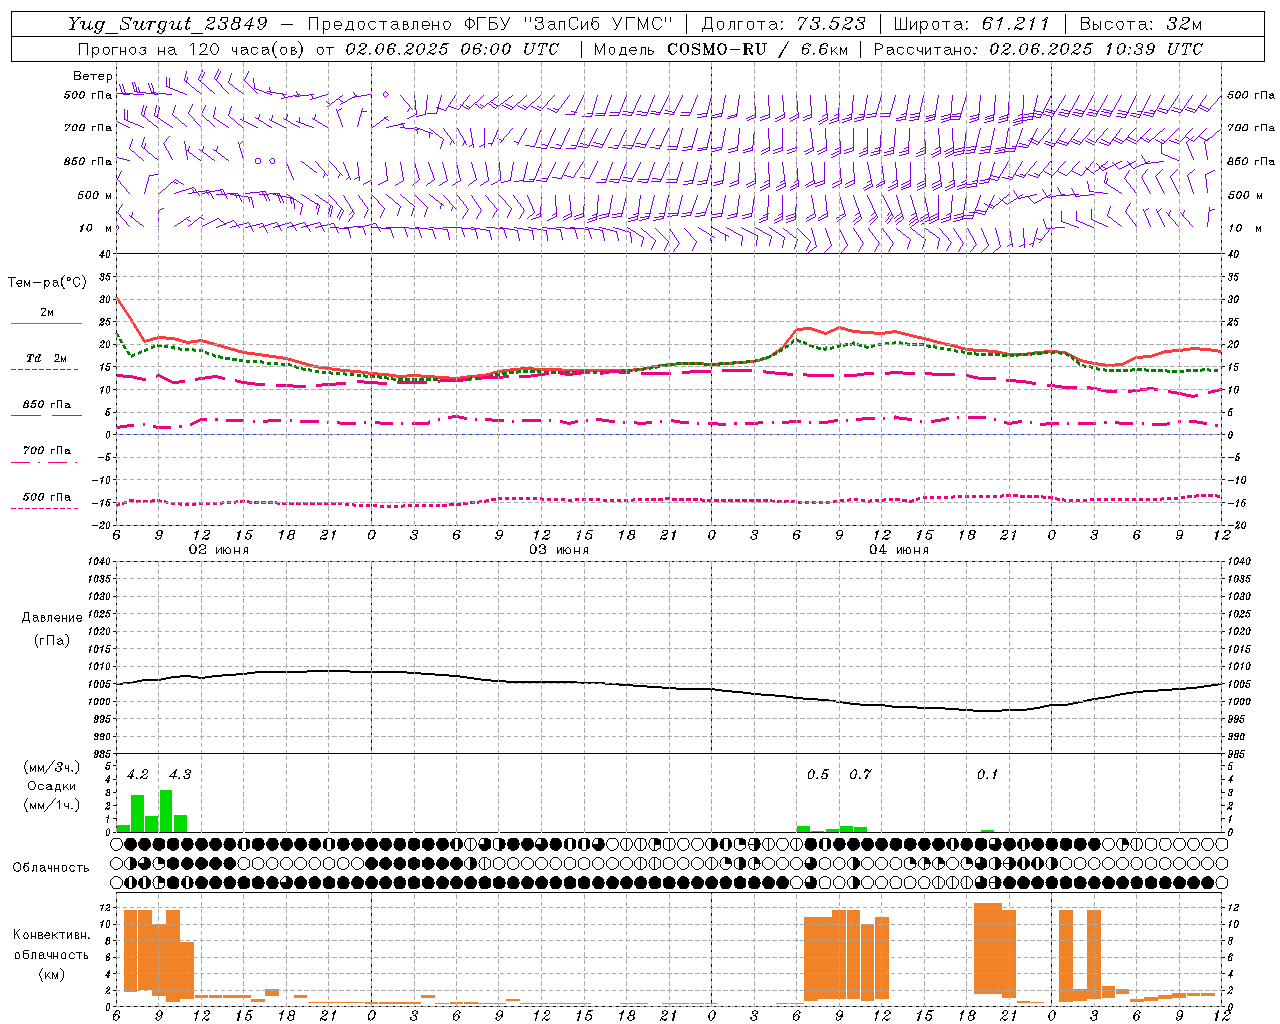Click the Прогноз на 120 часа(ов) text

click(192, 49)
